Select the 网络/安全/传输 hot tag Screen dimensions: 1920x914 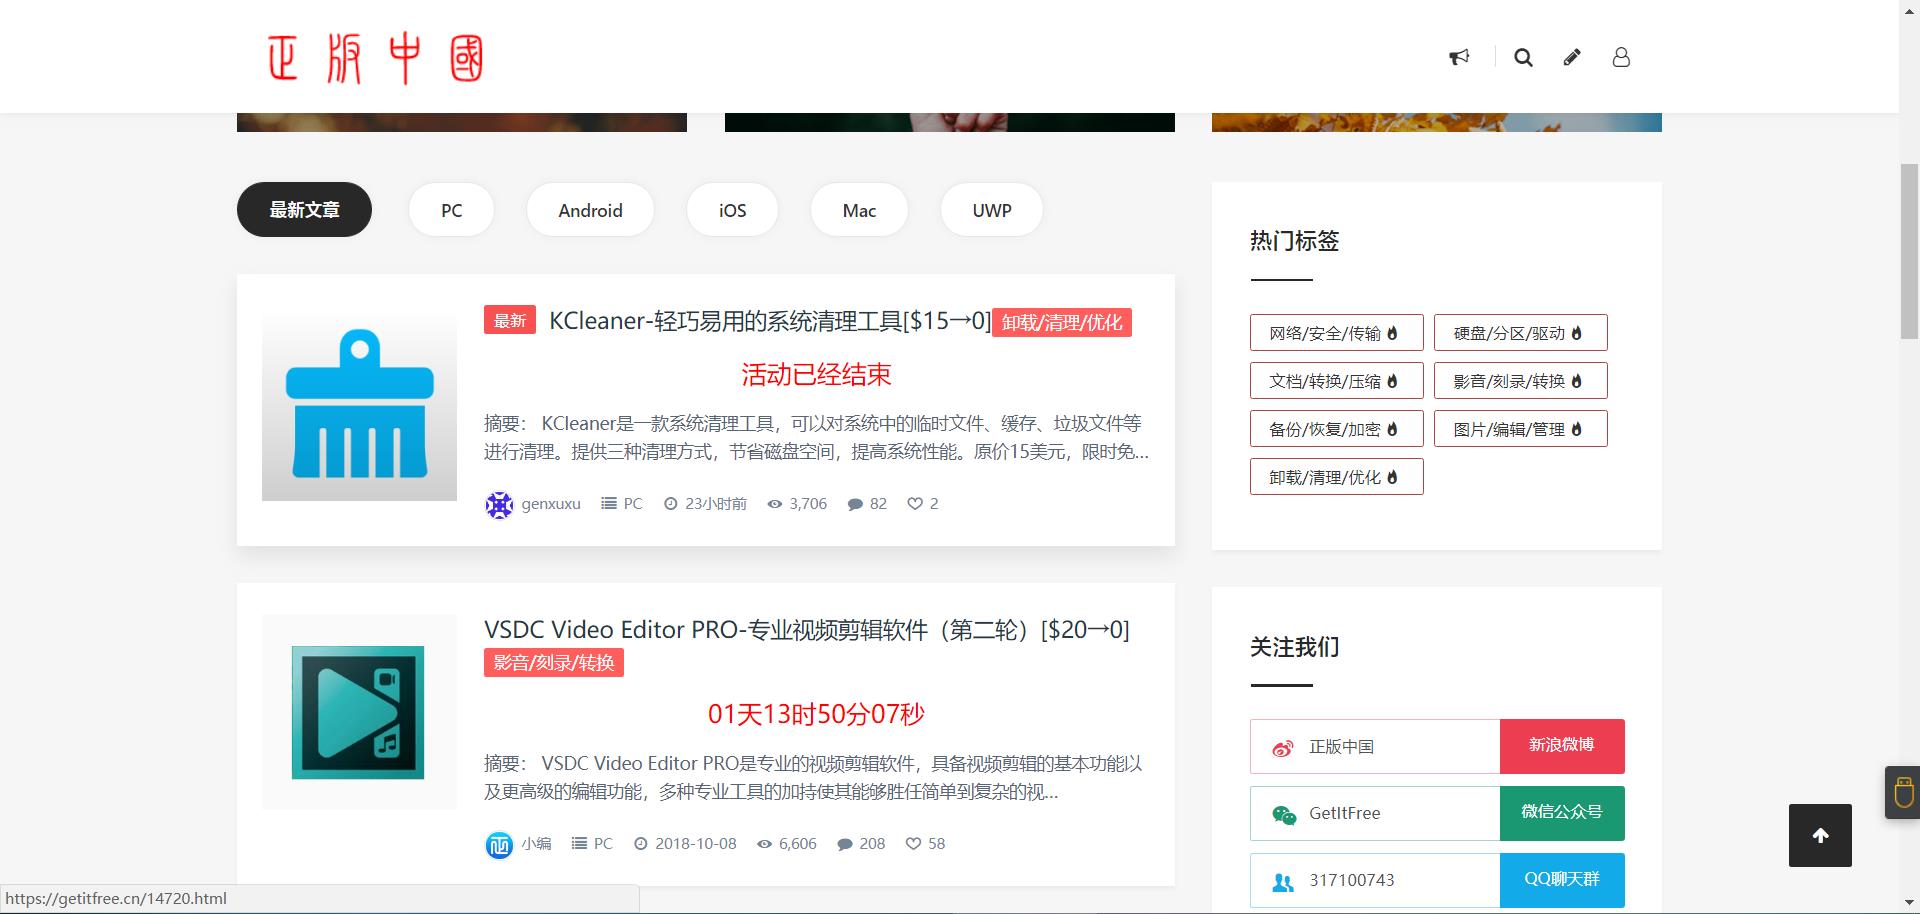point(1336,333)
